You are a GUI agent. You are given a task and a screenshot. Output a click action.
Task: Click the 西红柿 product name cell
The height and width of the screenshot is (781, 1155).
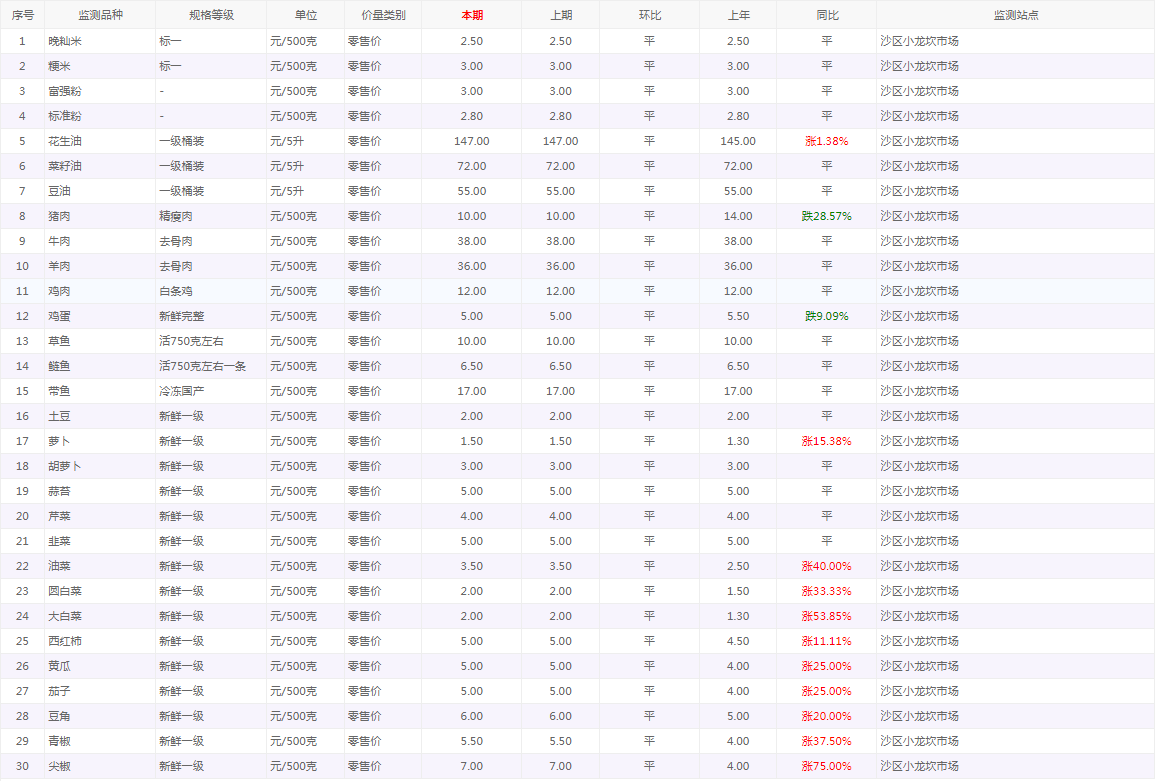(65, 641)
